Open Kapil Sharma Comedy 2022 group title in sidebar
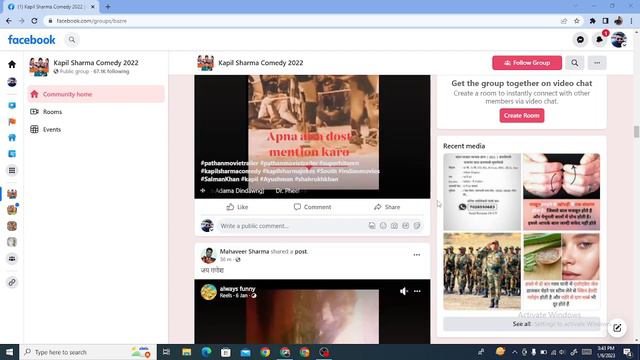The image size is (640, 360). point(96,62)
